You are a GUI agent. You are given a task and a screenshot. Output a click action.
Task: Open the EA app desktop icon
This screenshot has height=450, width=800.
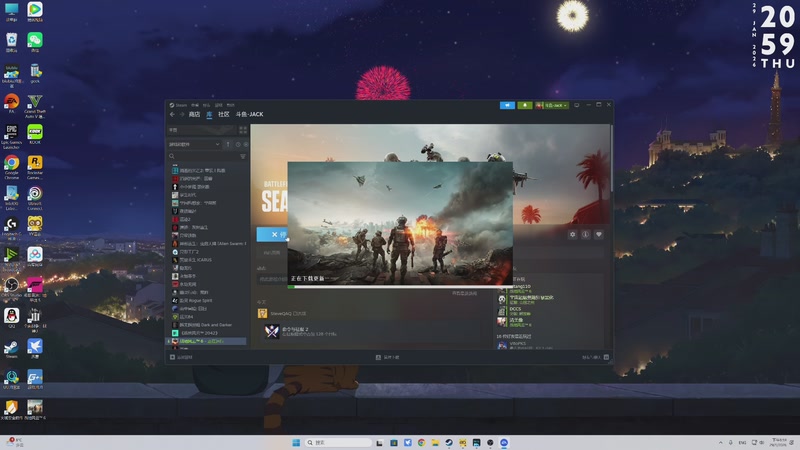11,103
